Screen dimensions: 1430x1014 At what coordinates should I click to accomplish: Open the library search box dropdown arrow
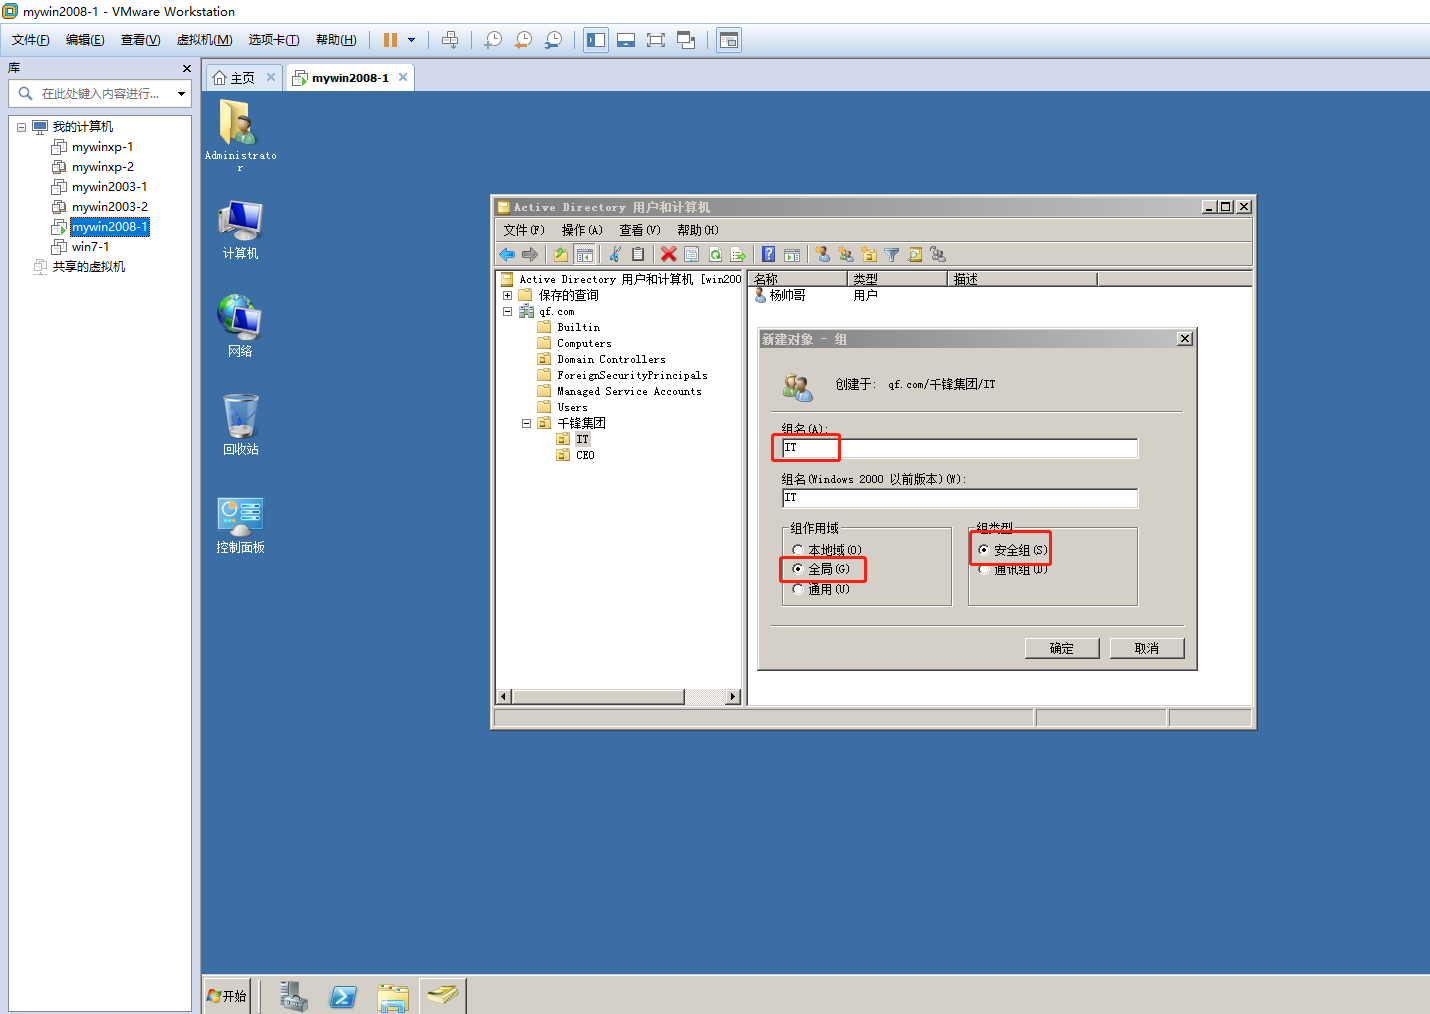pos(181,94)
